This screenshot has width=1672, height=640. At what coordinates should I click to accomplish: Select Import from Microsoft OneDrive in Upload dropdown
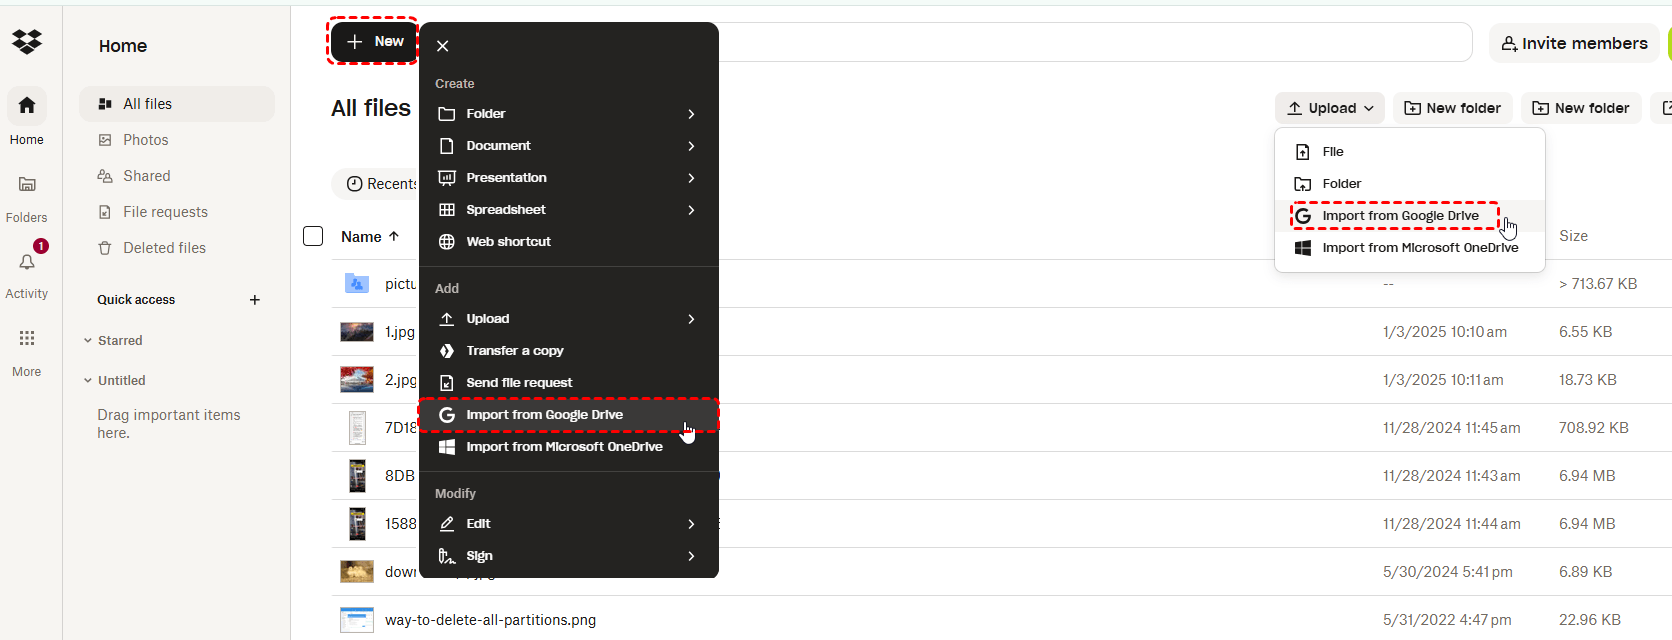point(1410,248)
